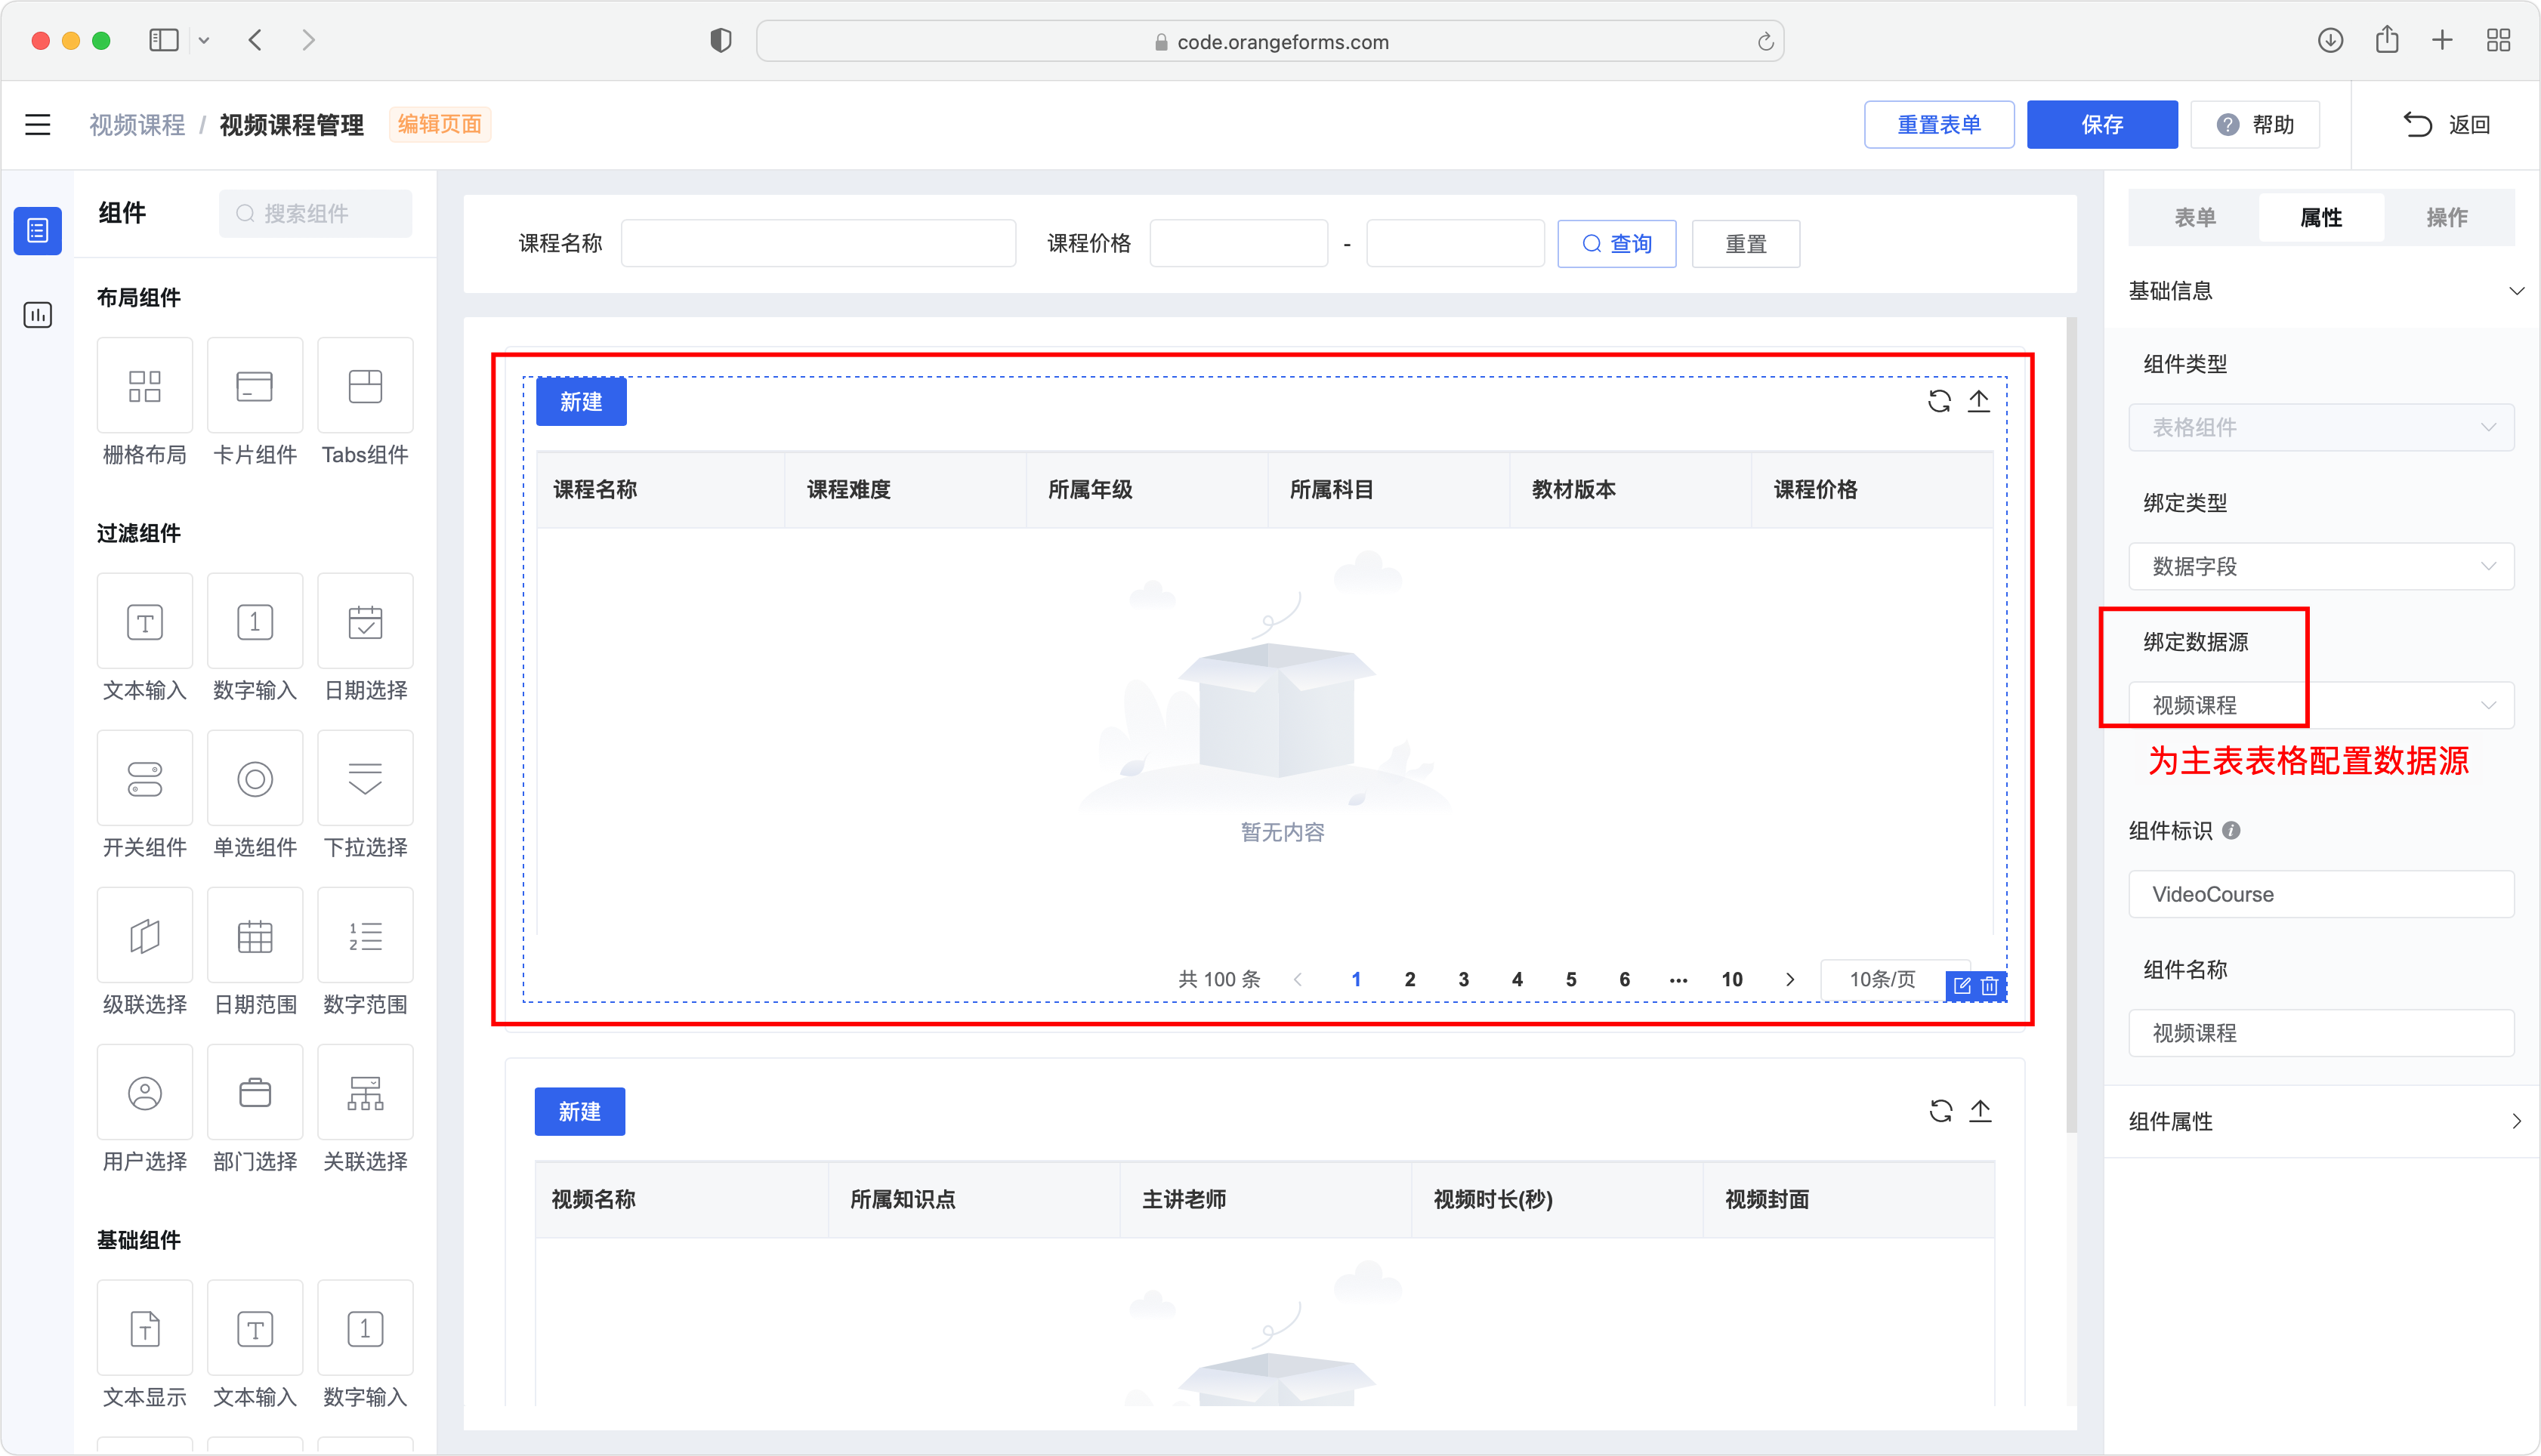Click the 视频时长(秒) column header
Screen dimensions: 2541x1456
pyautogui.click(x=1557, y=1199)
